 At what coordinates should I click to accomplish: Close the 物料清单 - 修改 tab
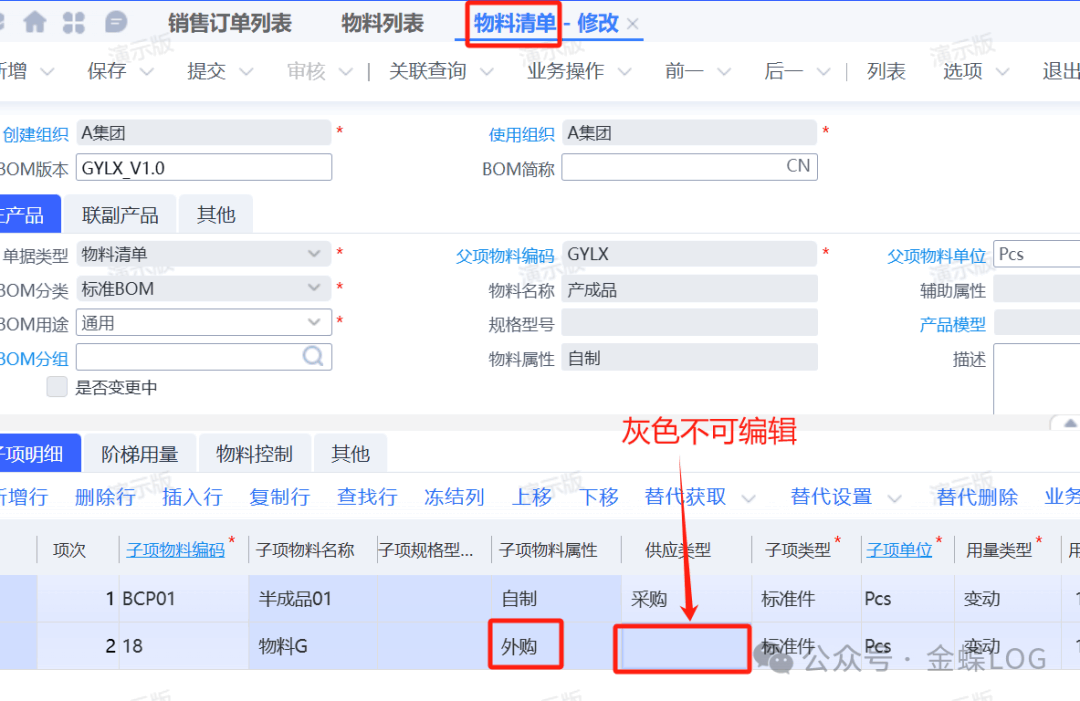(x=633, y=24)
